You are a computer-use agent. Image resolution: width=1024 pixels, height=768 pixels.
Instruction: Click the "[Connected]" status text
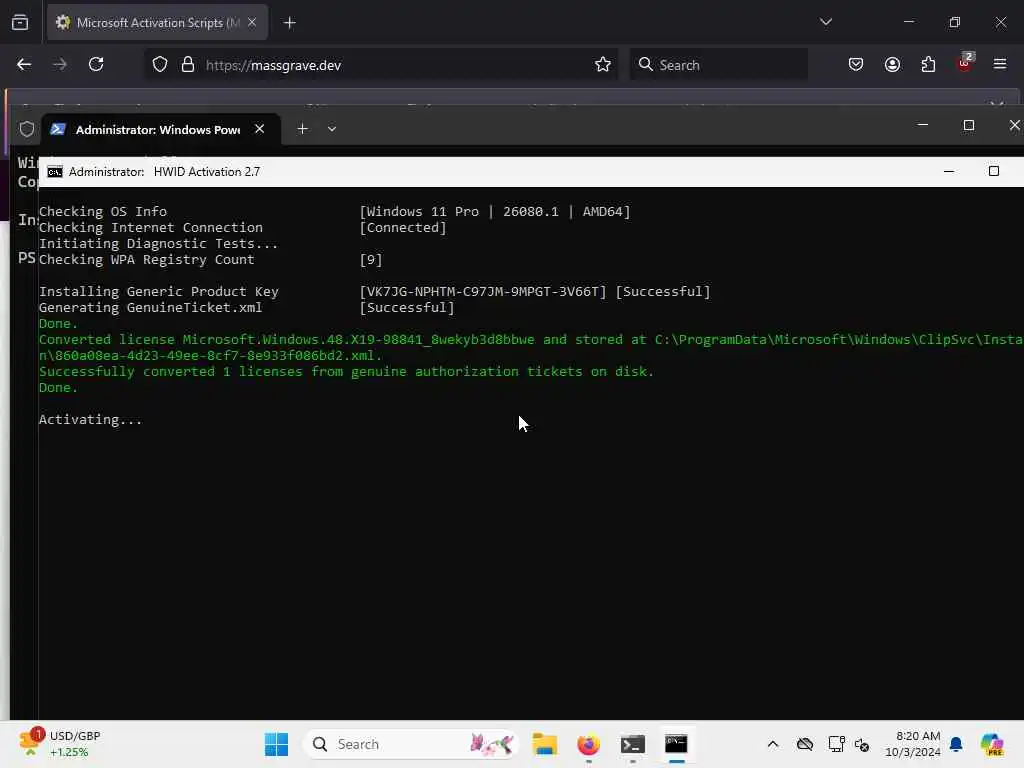[403, 228]
